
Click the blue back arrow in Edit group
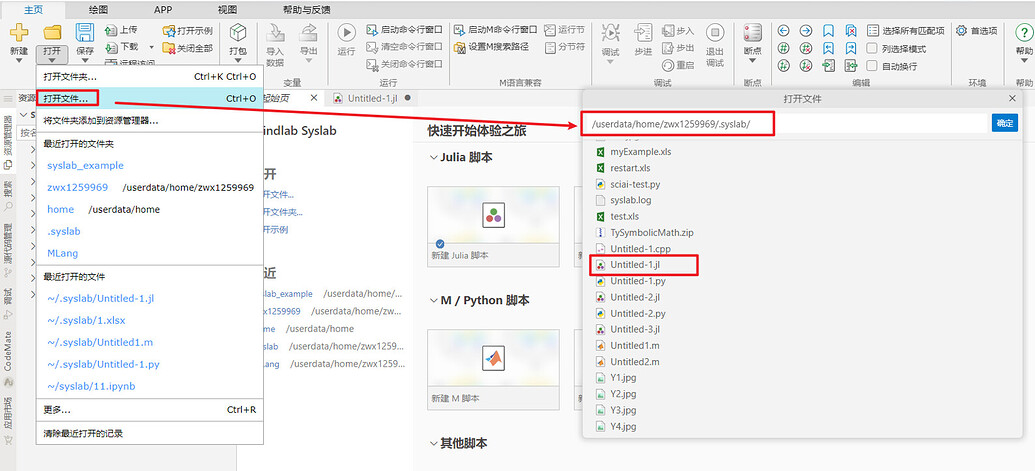(784, 30)
